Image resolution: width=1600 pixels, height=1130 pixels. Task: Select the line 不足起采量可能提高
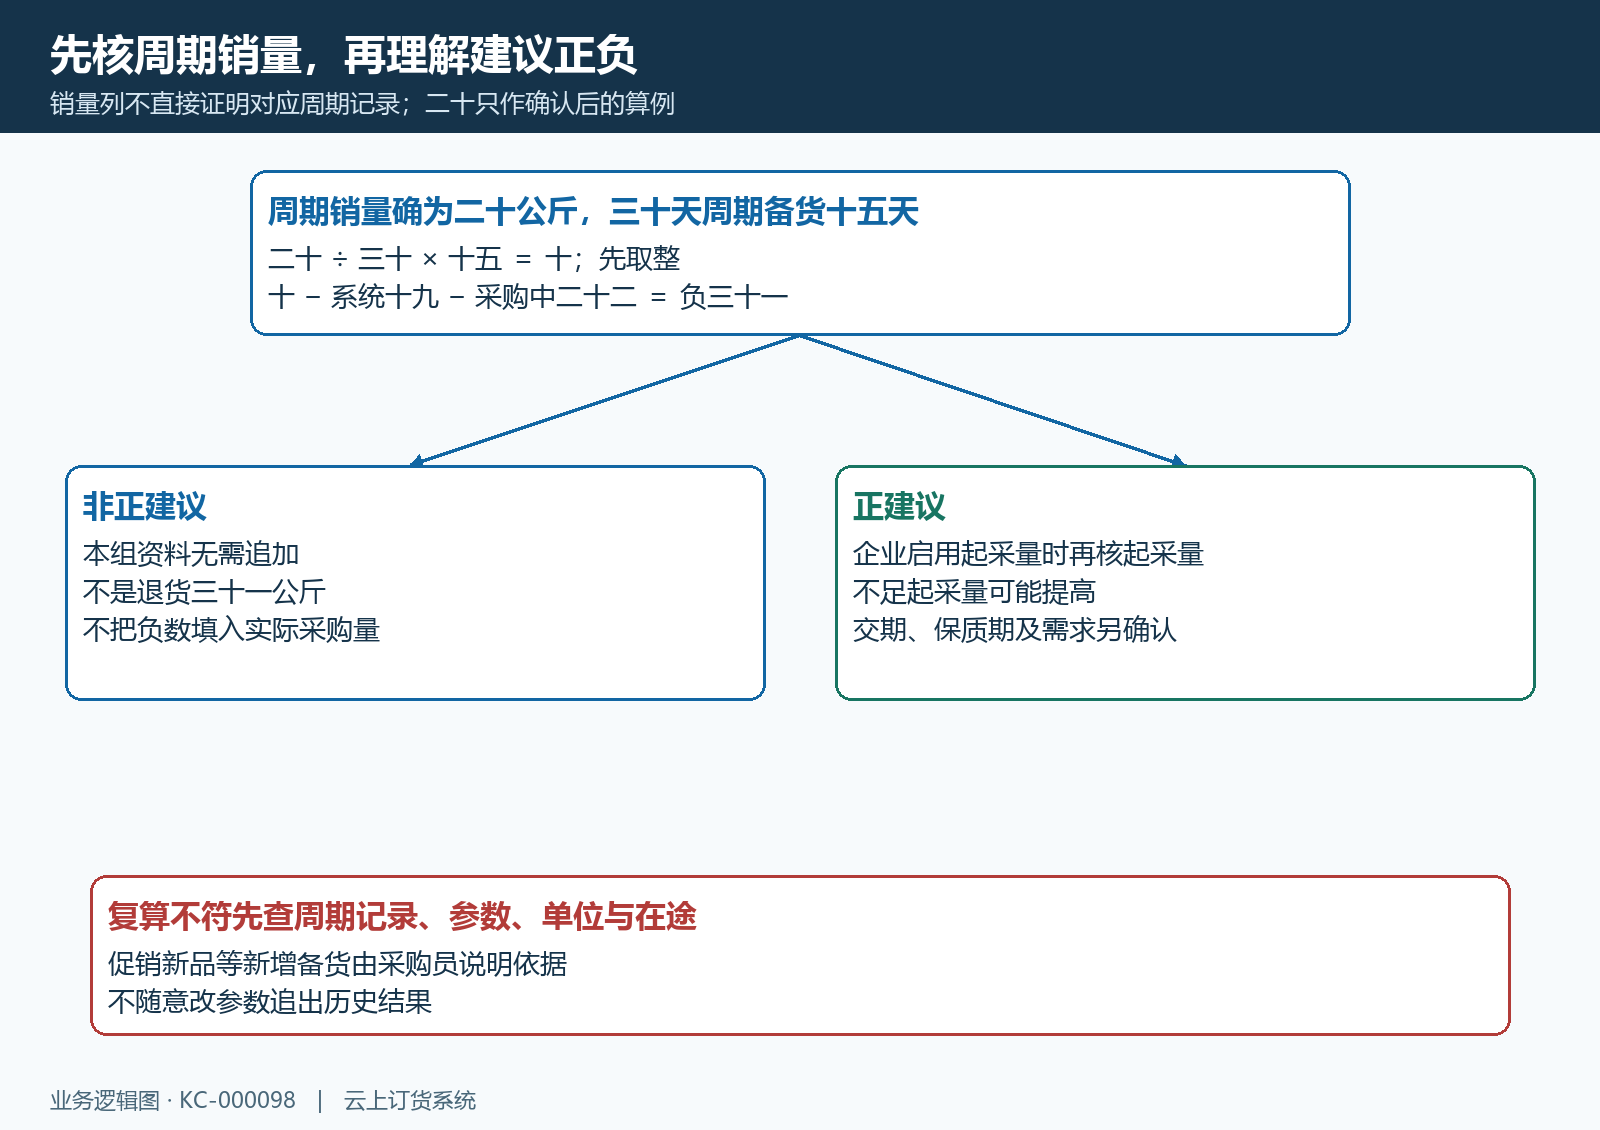(974, 592)
